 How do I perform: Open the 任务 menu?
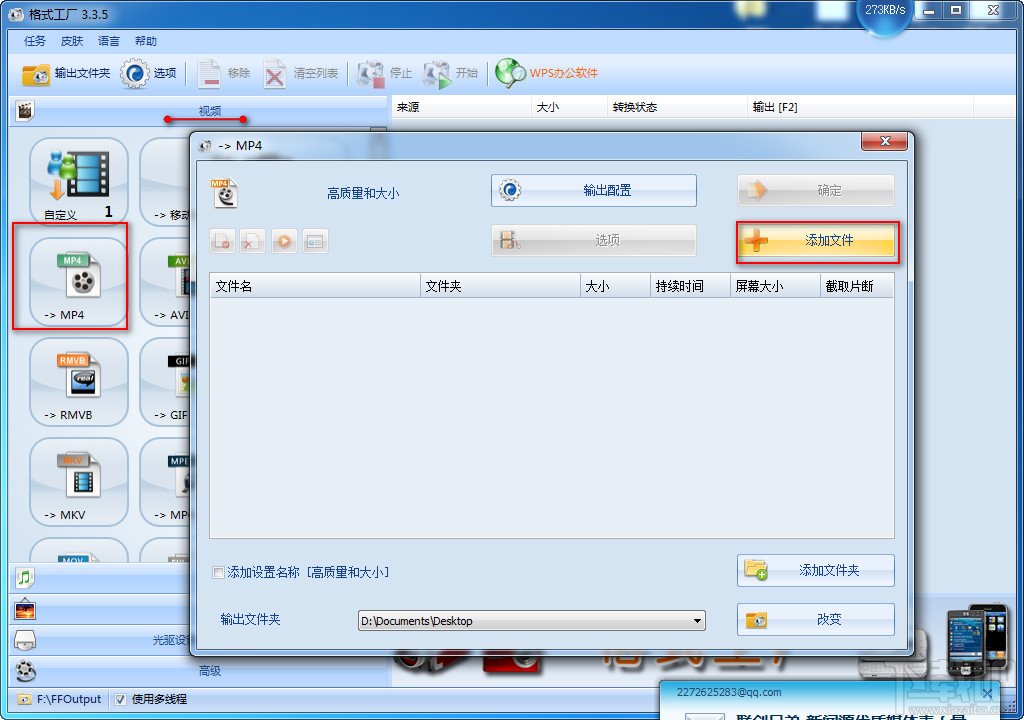[33, 40]
